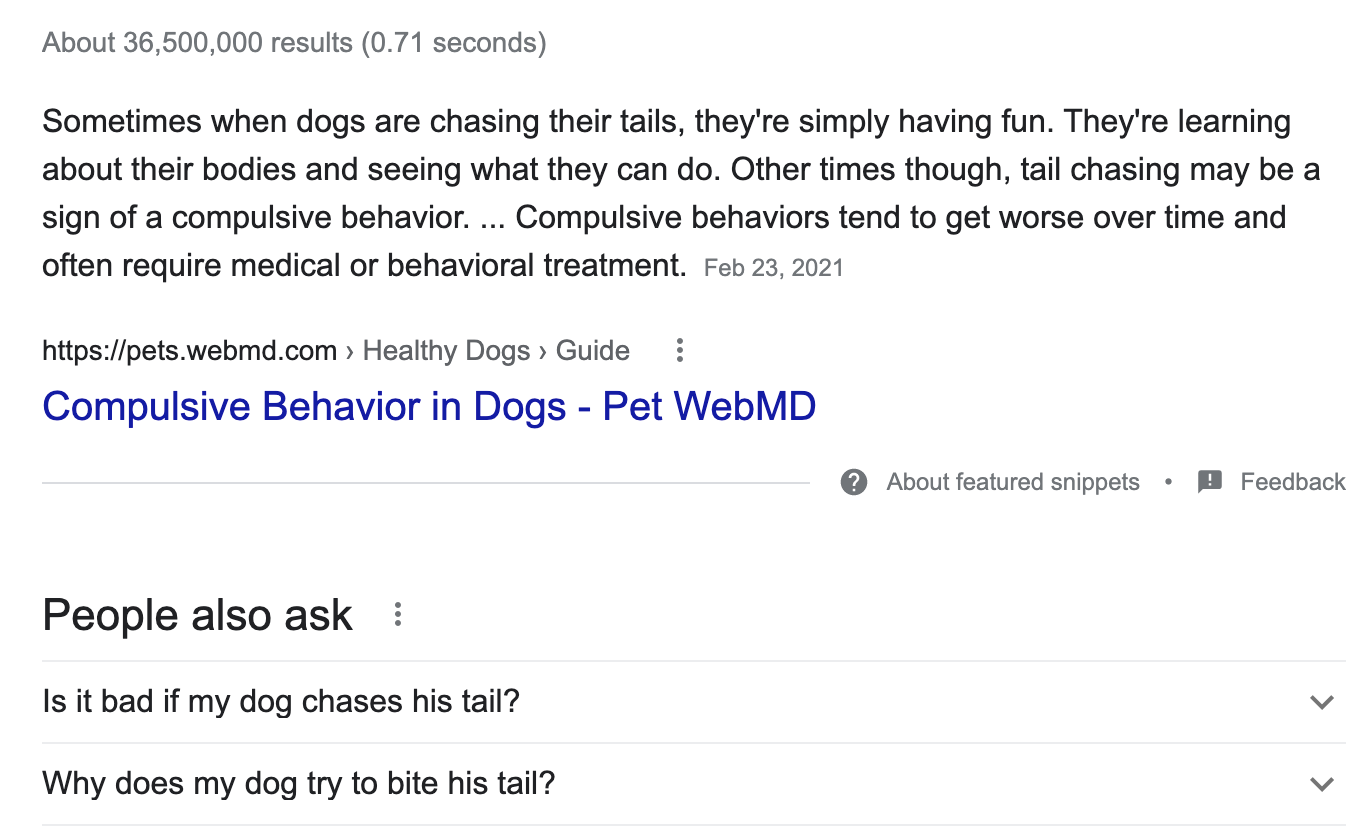The width and height of the screenshot is (1364, 830).
Task: Open the three-dot menu beside the WebMD URL
Action: tap(680, 351)
